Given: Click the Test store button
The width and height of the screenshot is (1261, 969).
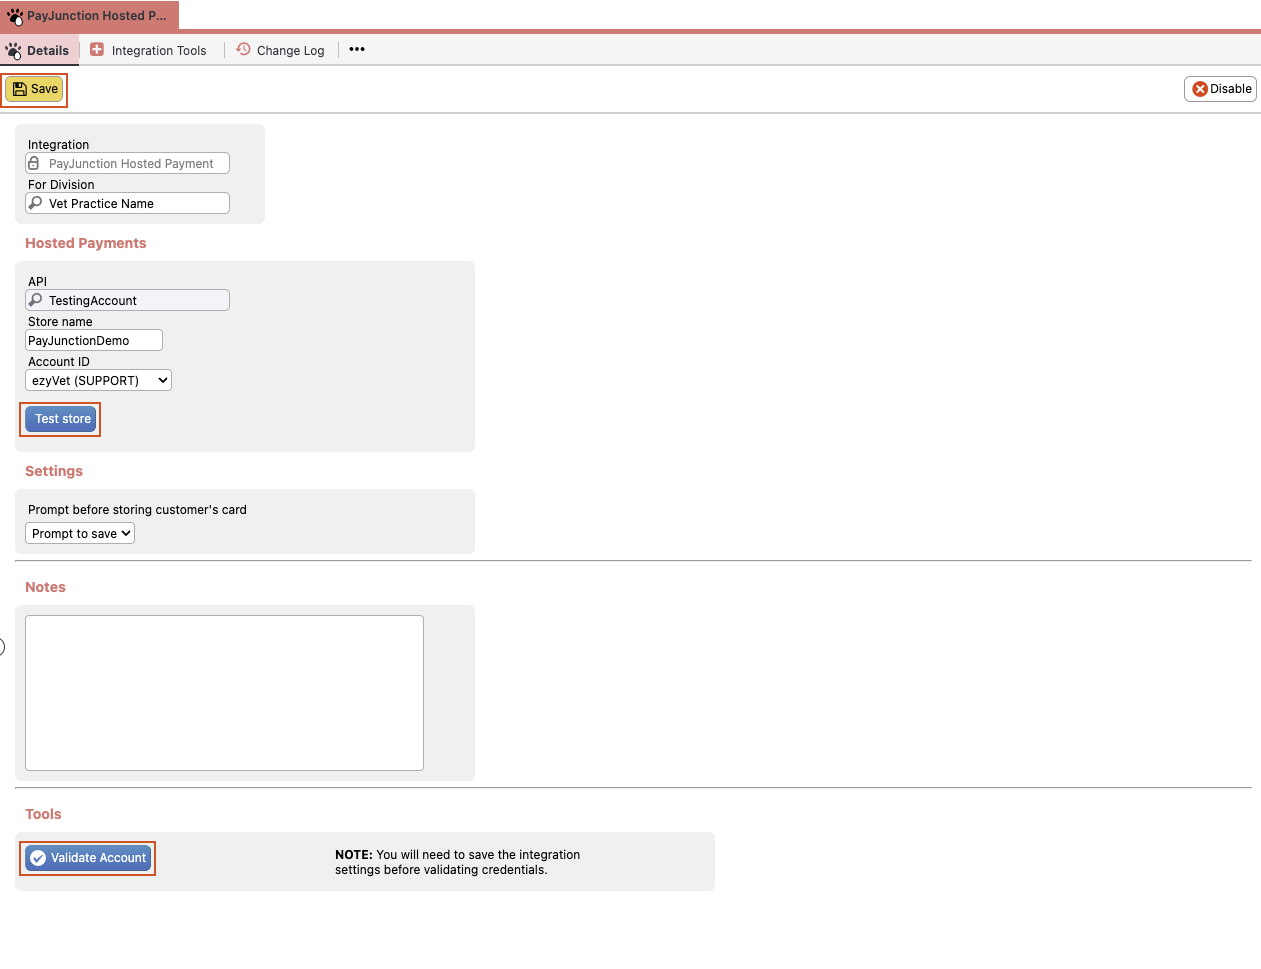Looking at the screenshot, I should (61, 419).
